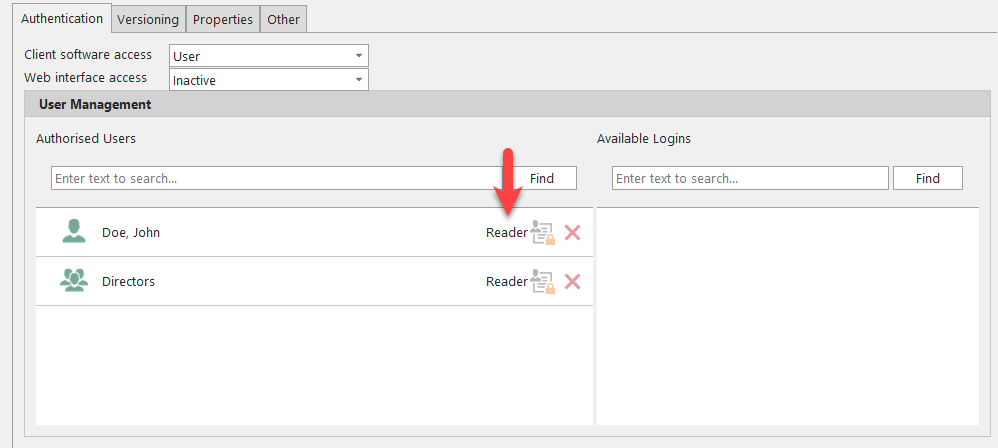
Task: Remove Doe, John with red X
Action: click(572, 233)
